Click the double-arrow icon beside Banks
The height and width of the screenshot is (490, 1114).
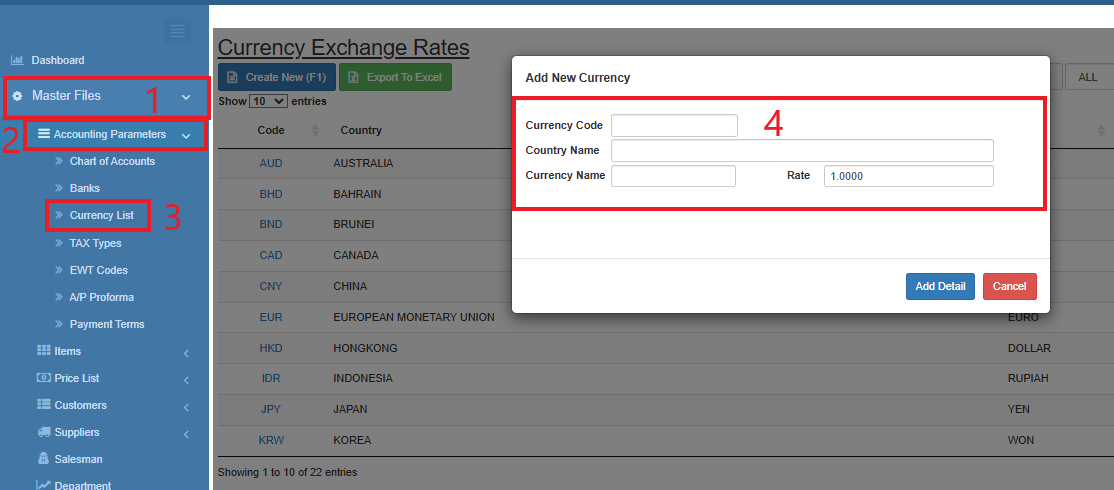tap(59, 188)
